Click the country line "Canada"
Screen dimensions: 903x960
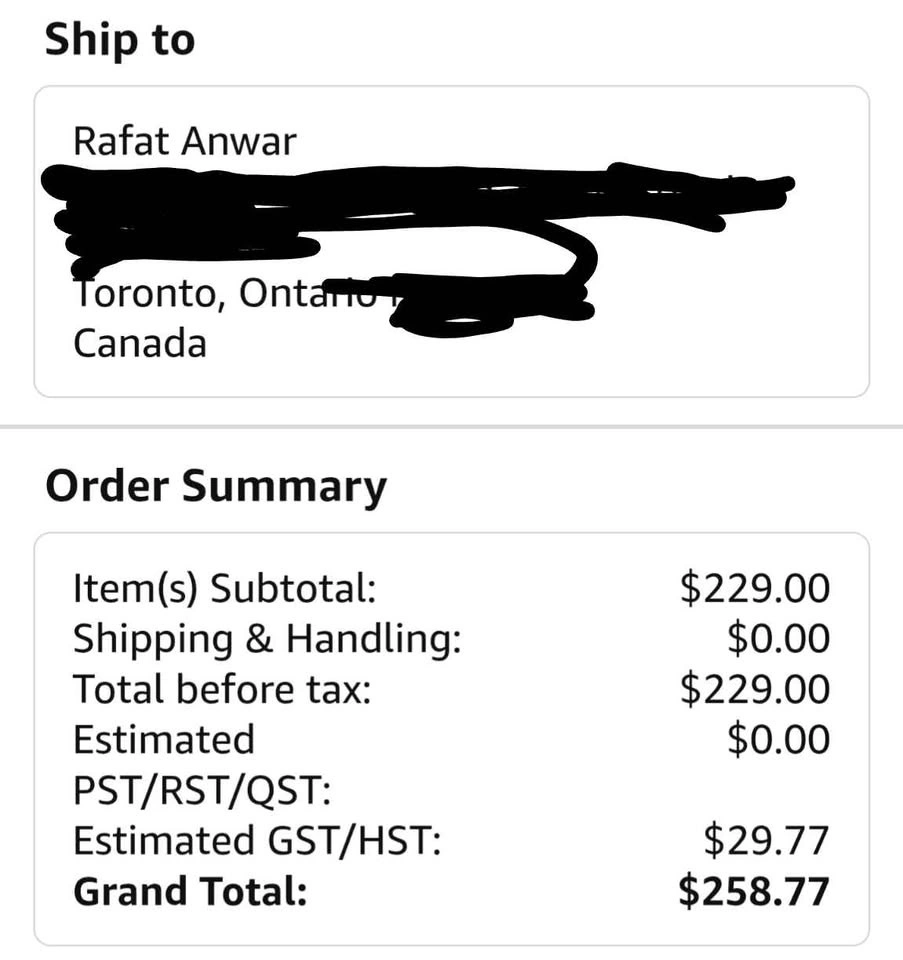[x=140, y=343]
